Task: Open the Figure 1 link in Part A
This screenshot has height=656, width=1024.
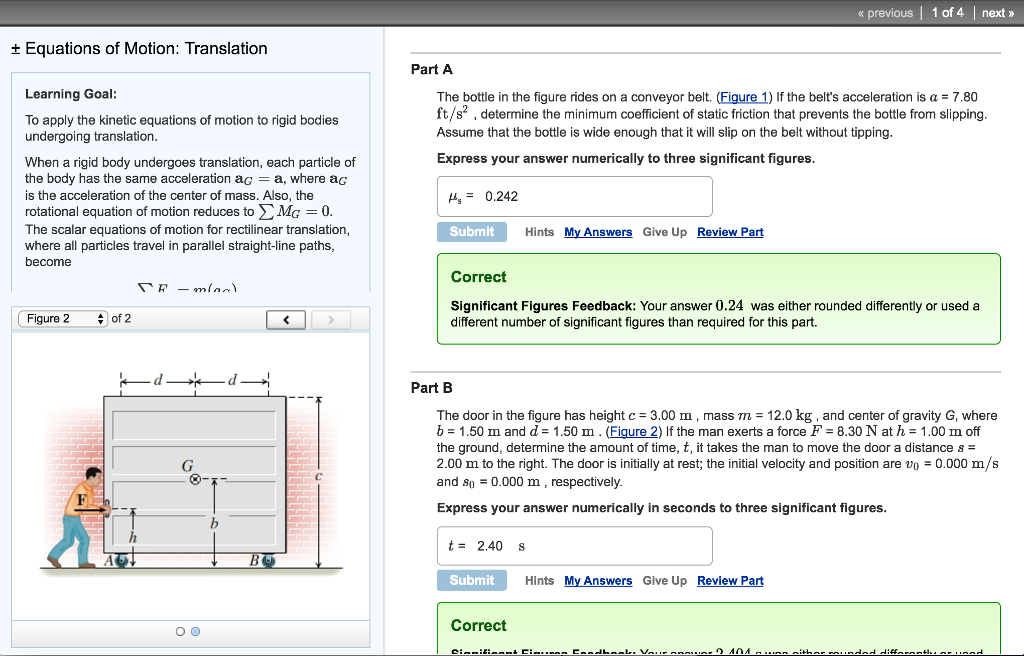Action: point(743,96)
